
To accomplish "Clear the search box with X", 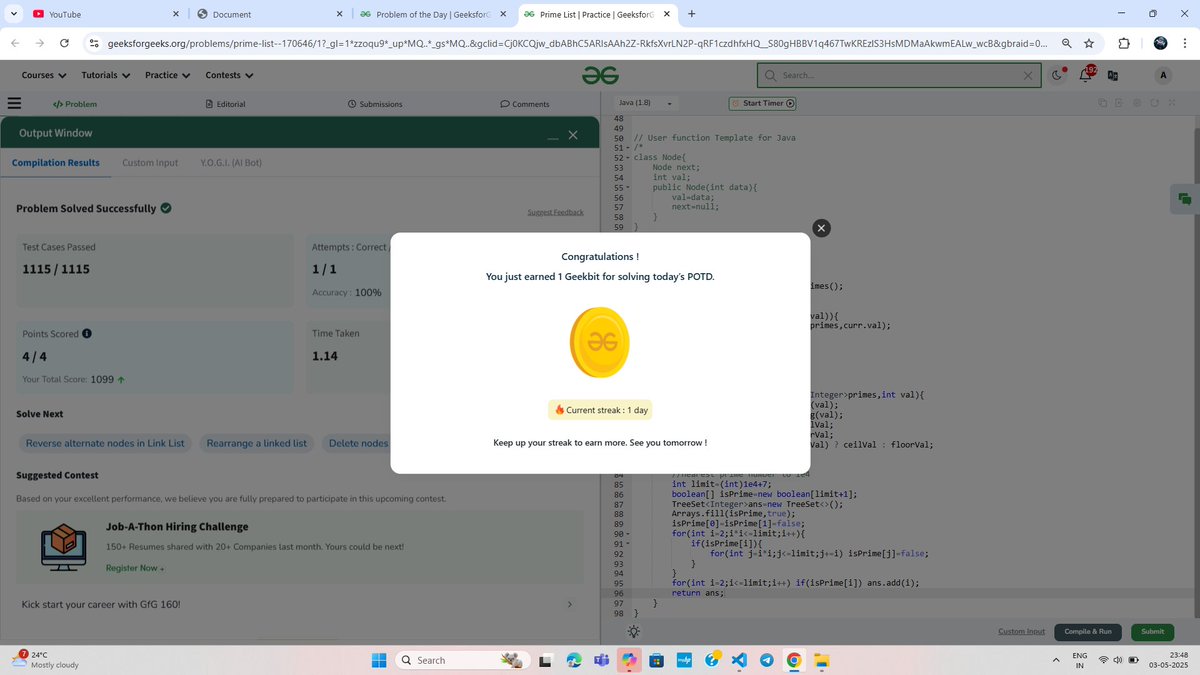I will [x=1027, y=75].
